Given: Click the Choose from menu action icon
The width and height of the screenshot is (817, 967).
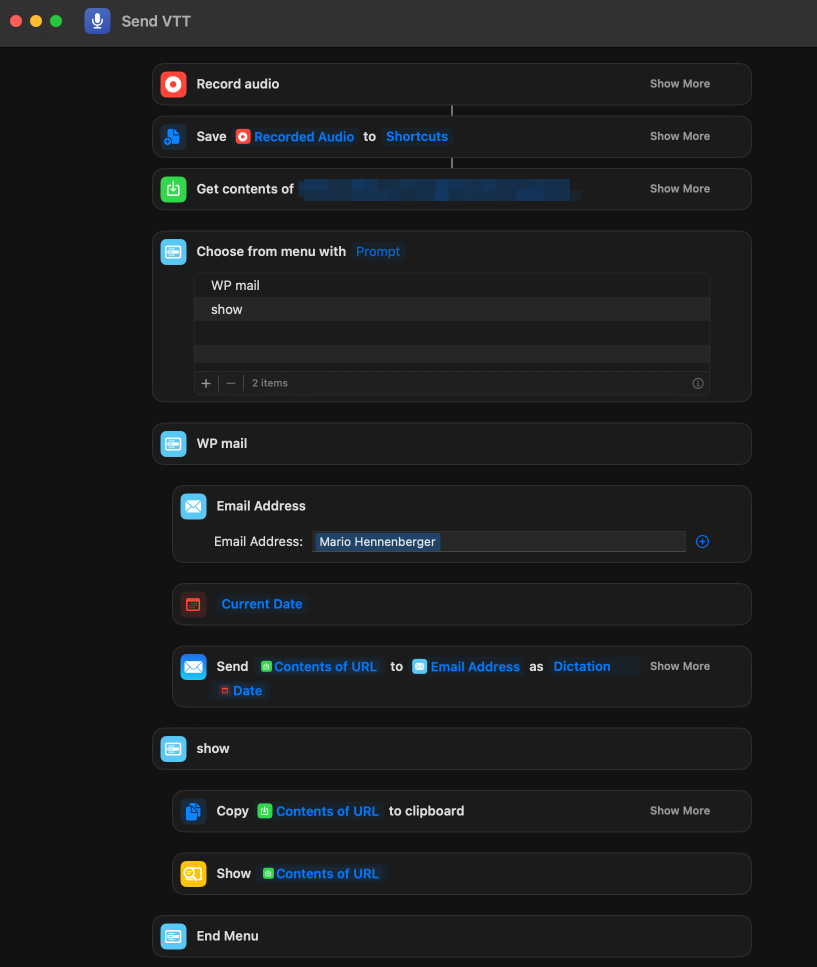Looking at the screenshot, I should pos(173,252).
